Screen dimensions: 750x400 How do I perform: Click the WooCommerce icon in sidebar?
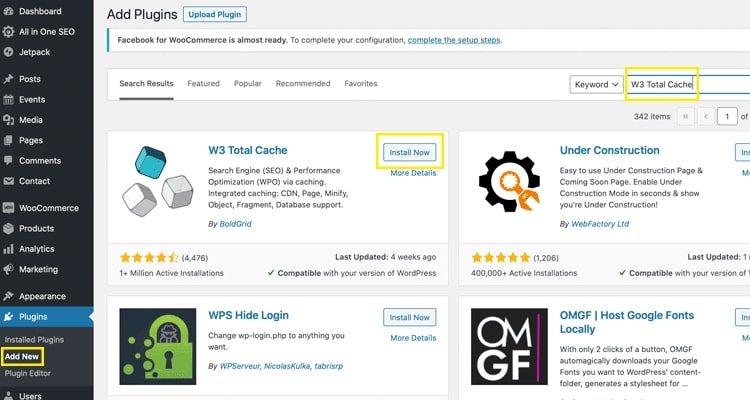point(8,208)
